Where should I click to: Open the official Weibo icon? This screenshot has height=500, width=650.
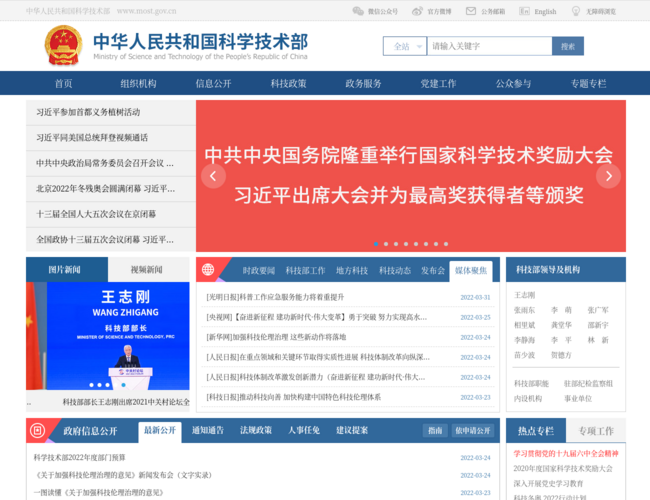pos(417,11)
